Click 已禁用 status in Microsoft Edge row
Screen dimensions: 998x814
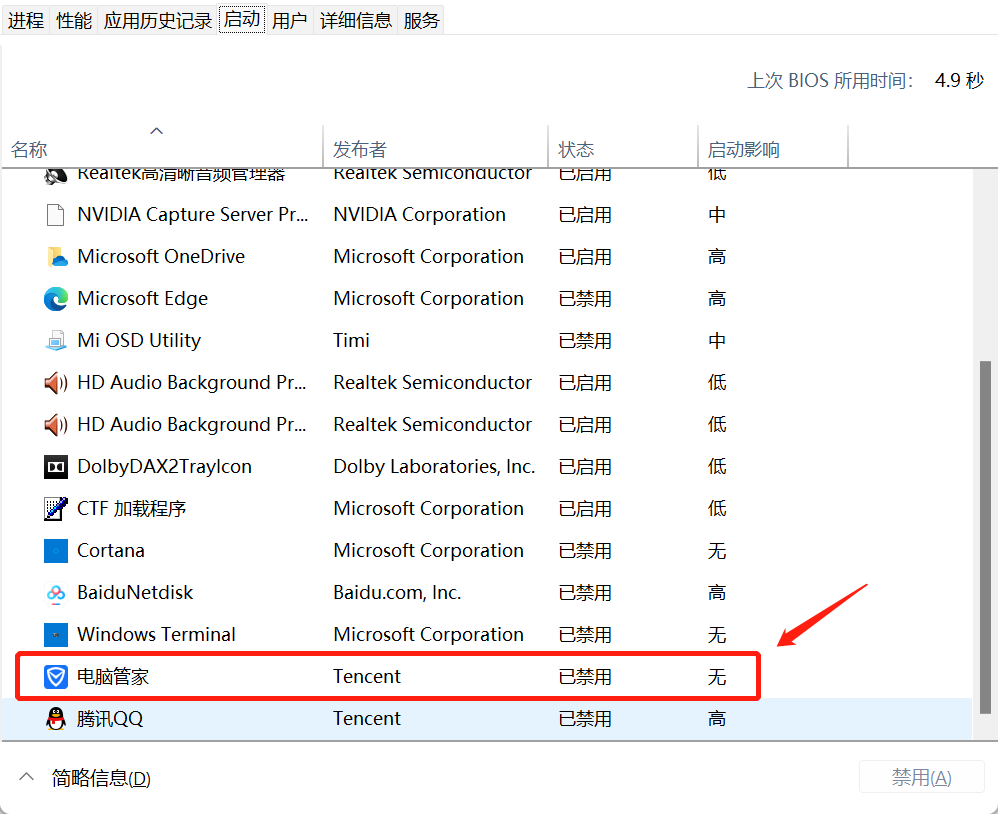pyautogui.click(x=585, y=299)
